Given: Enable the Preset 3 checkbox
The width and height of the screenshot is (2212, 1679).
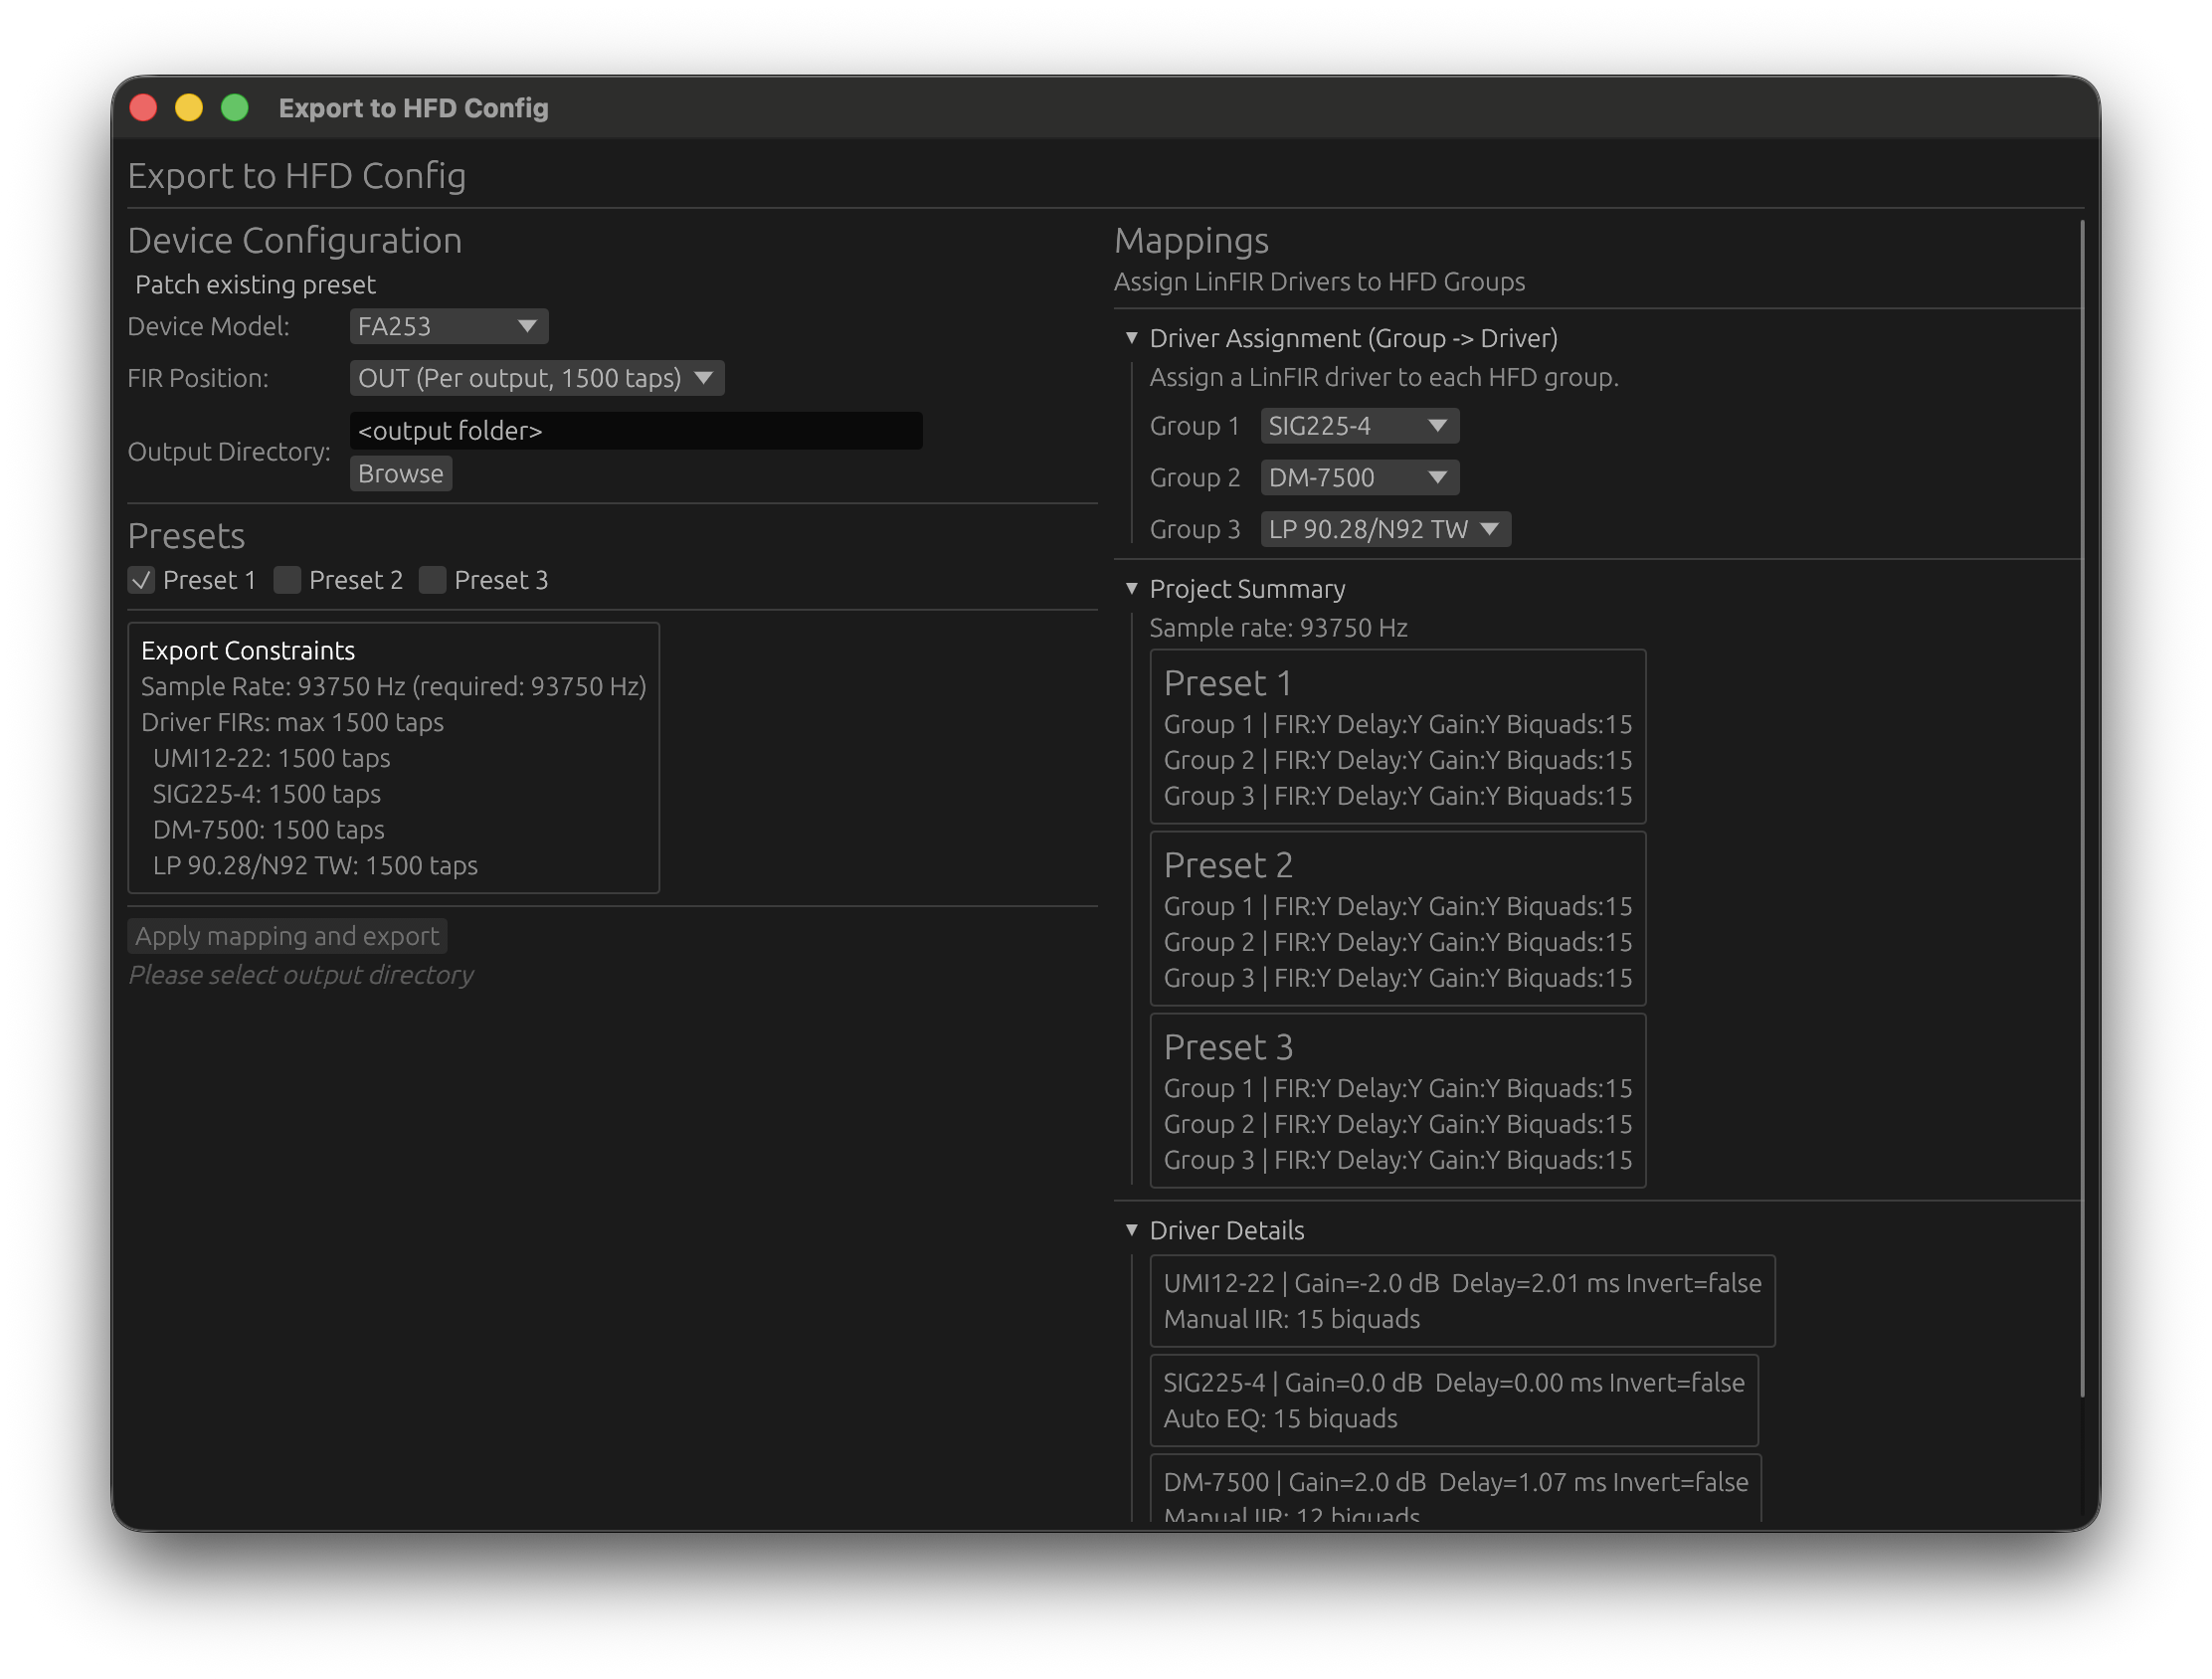Looking at the screenshot, I should pos(432,580).
